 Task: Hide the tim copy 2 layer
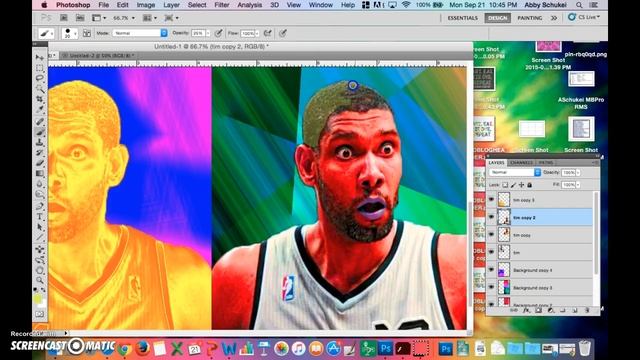[x=491, y=217]
